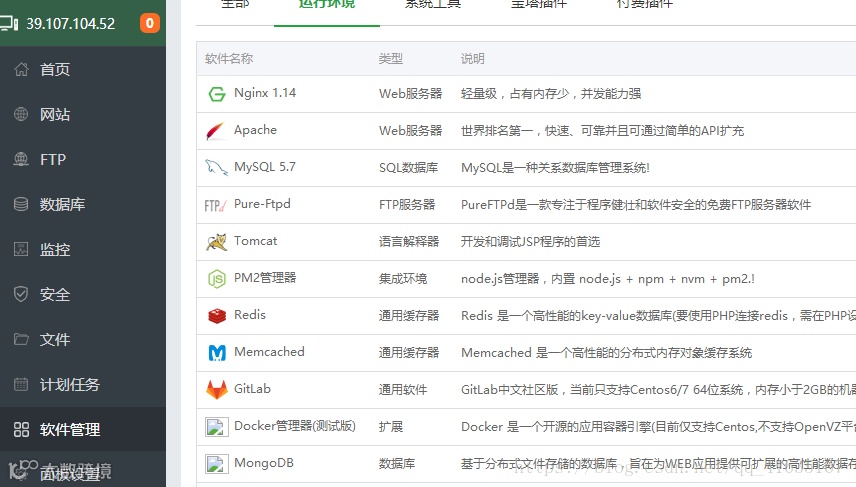The image size is (856, 487).
Task: Click the MongoDB software name
Action: (x=264, y=463)
